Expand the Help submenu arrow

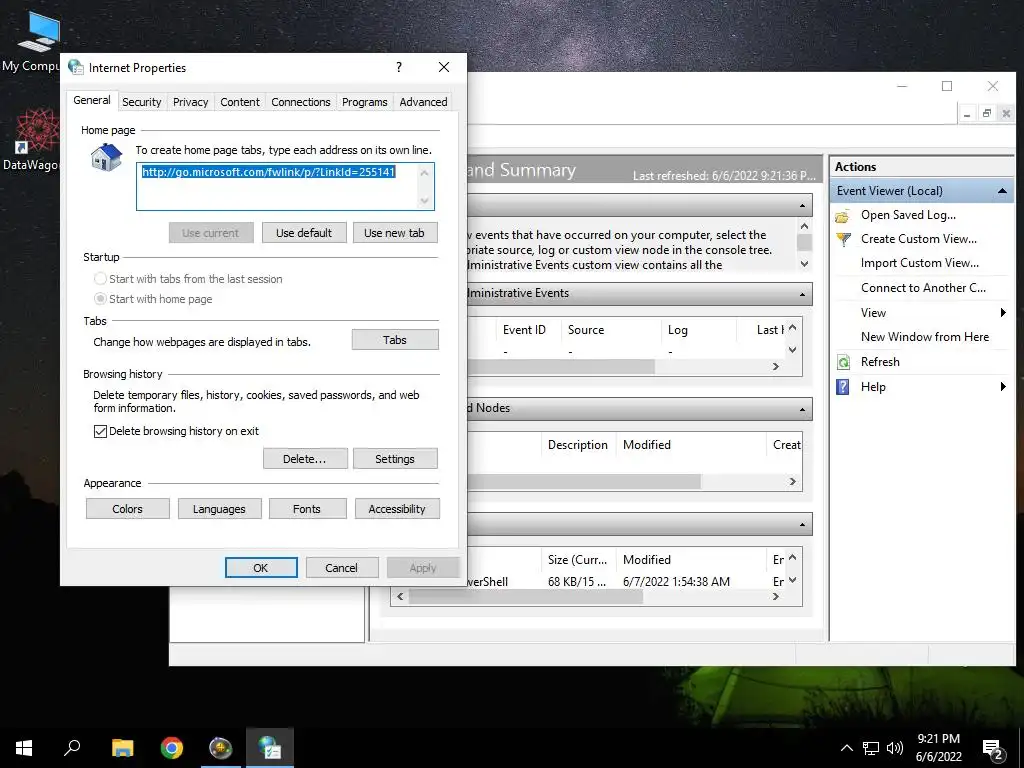click(1003, 387)
